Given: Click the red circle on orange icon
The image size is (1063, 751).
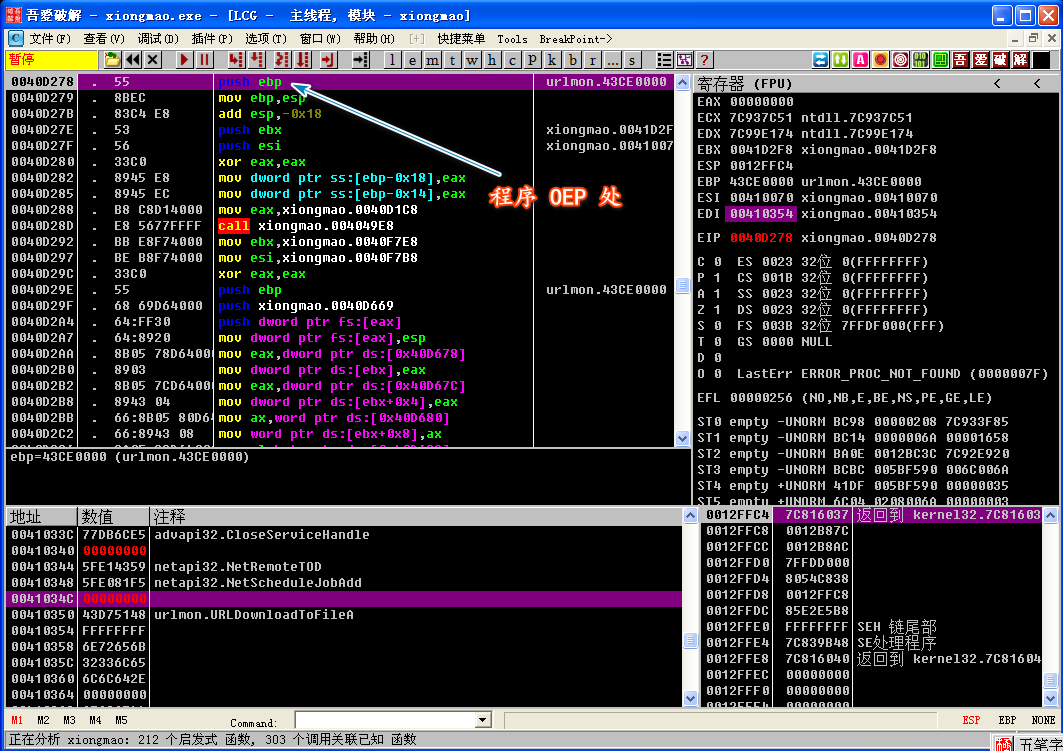Looking at the screenshot, I should tap(881, 60).
